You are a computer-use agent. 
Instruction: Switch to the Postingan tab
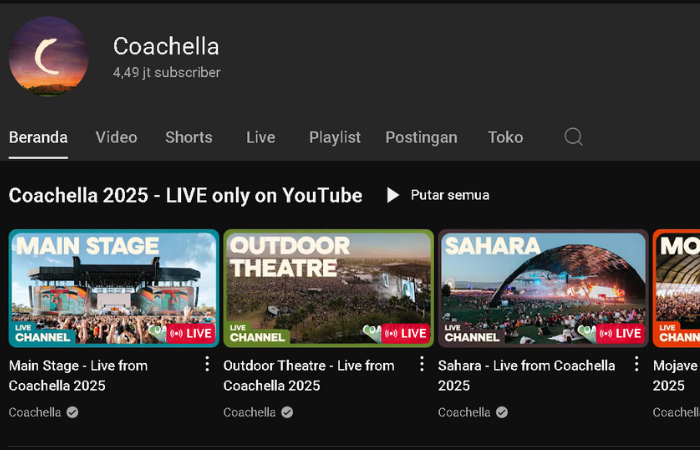[x=421, y=138]
